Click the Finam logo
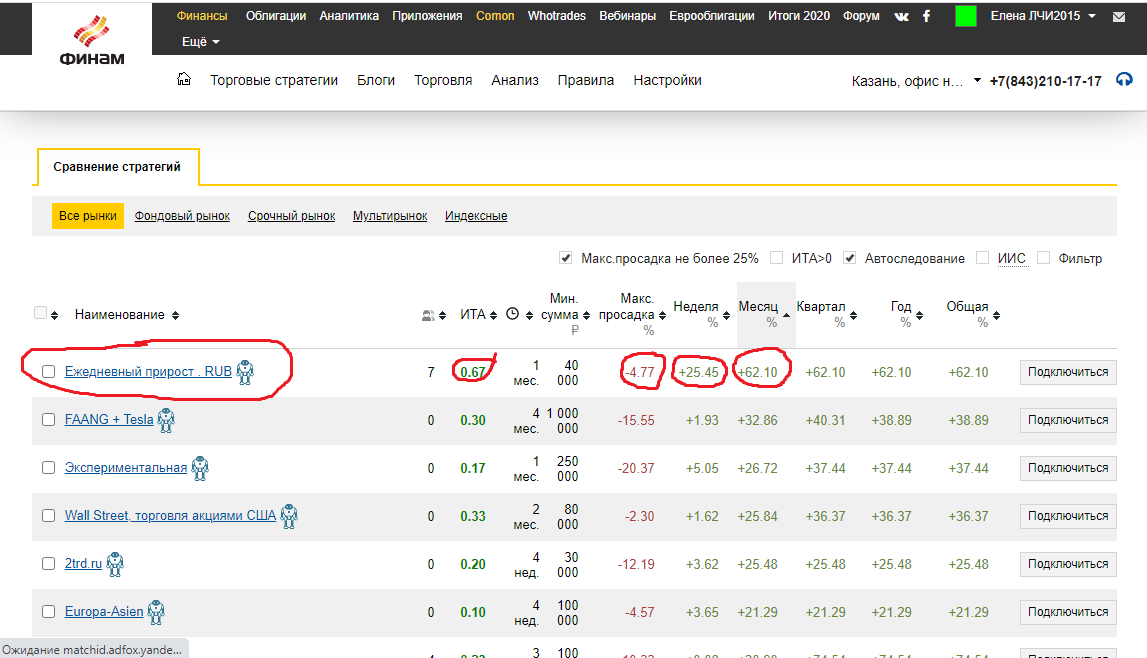The image size is (1147, 658). click(x=91, y=40)
